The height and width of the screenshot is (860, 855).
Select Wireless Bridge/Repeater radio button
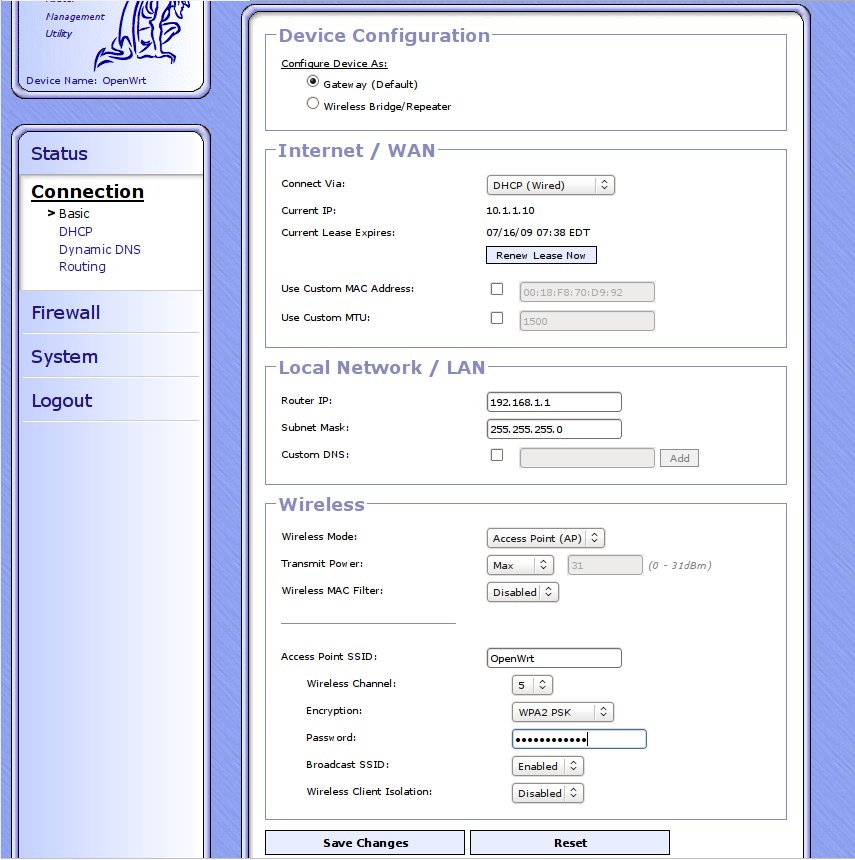[x=313, y=103]
